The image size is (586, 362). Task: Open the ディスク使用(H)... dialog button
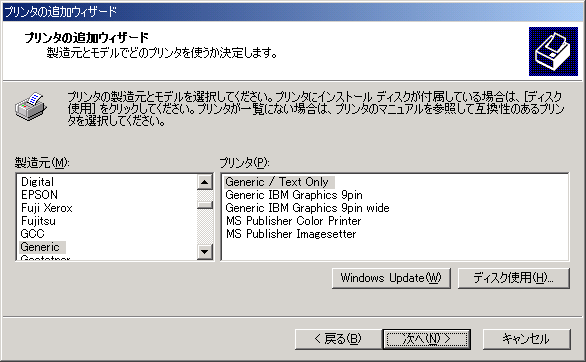[513, 278]
